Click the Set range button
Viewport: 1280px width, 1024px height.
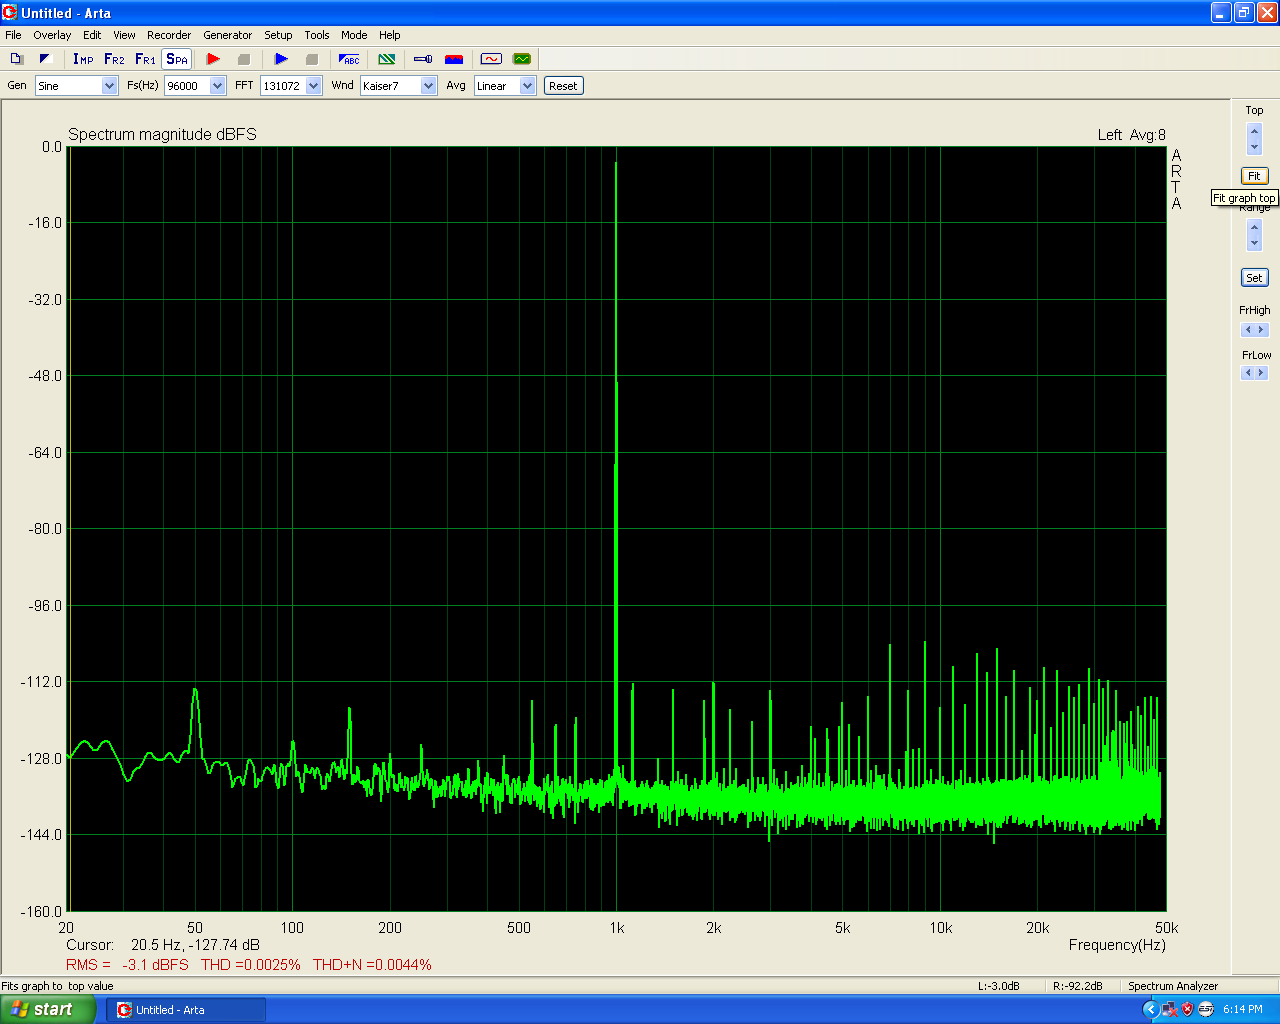click(x=1254, y=278)
